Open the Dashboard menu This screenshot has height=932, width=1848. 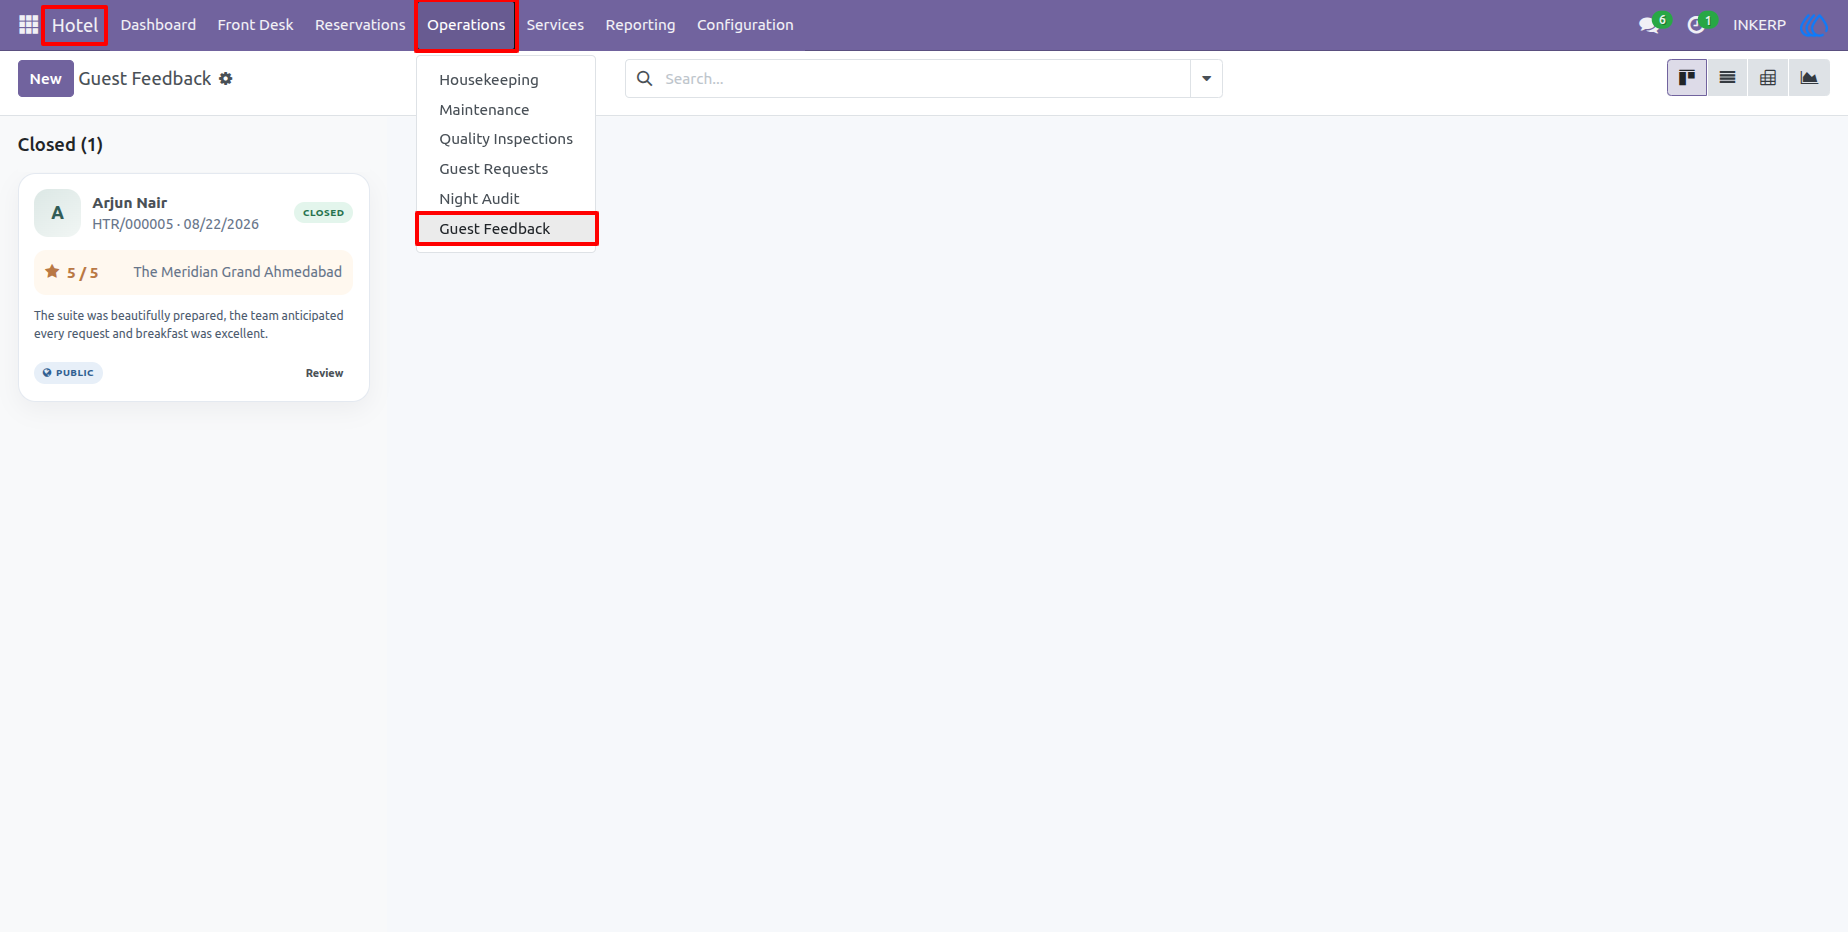coord(158,25)
